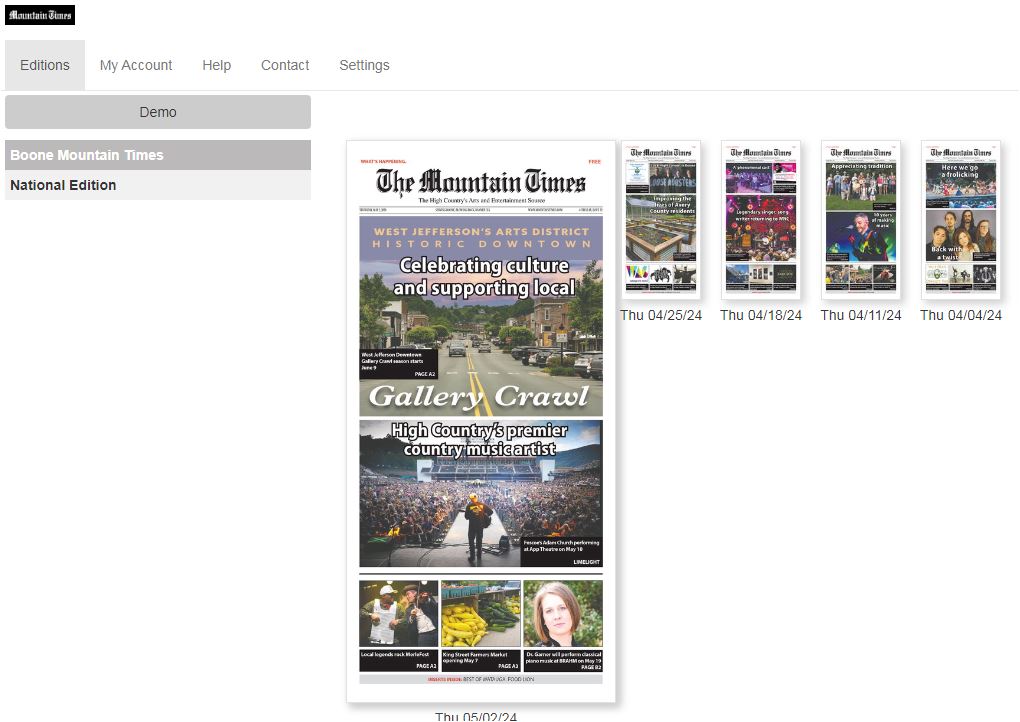Click the Mountain Times logo
The image size is (1020, 722).
pos(40,15)
